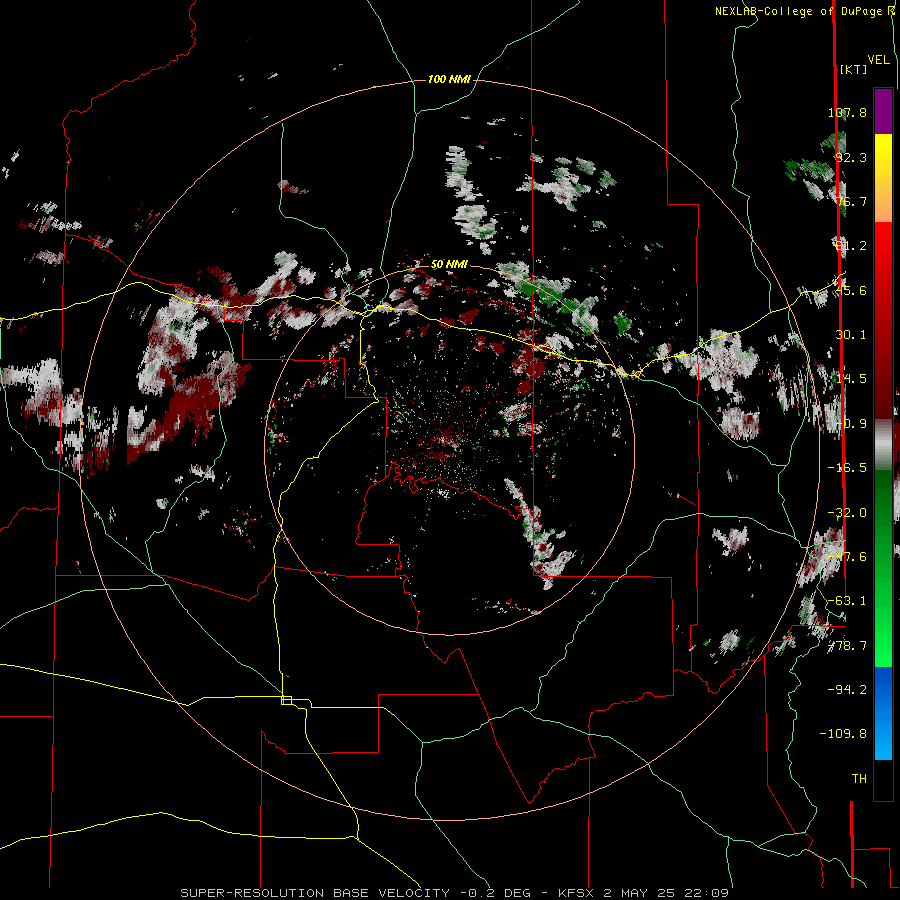Click the 76.7 value on velocity scale
The height and width of the screenshot is (900, 900).
(851, 201)
